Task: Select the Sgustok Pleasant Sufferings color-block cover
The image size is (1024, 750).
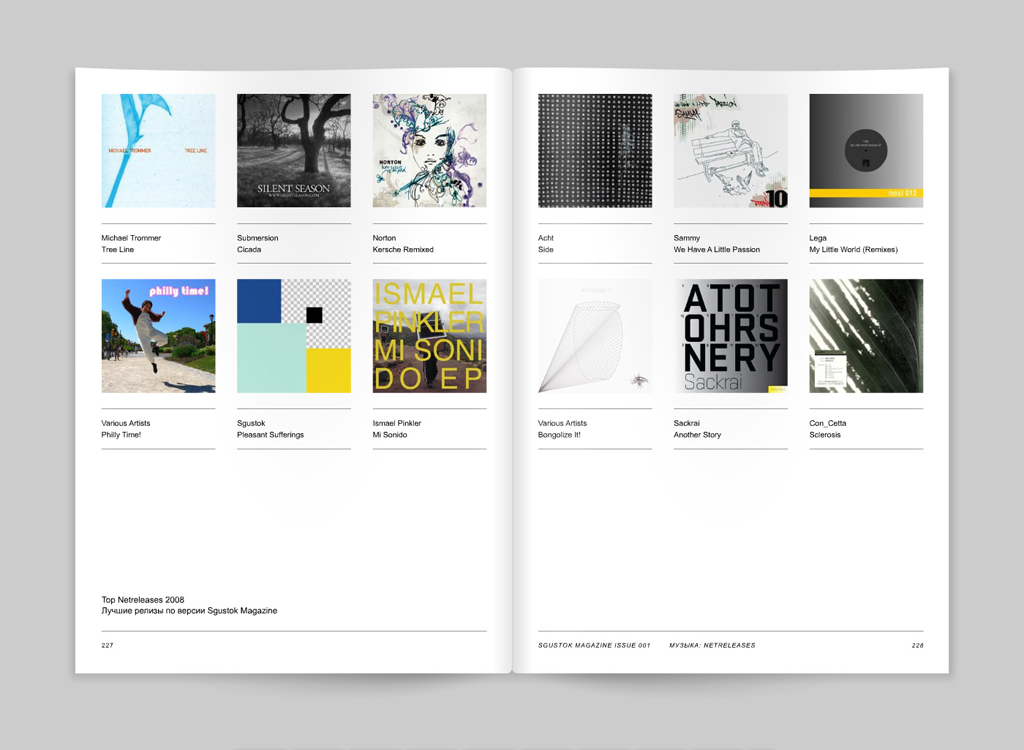Action: [294, 336]
